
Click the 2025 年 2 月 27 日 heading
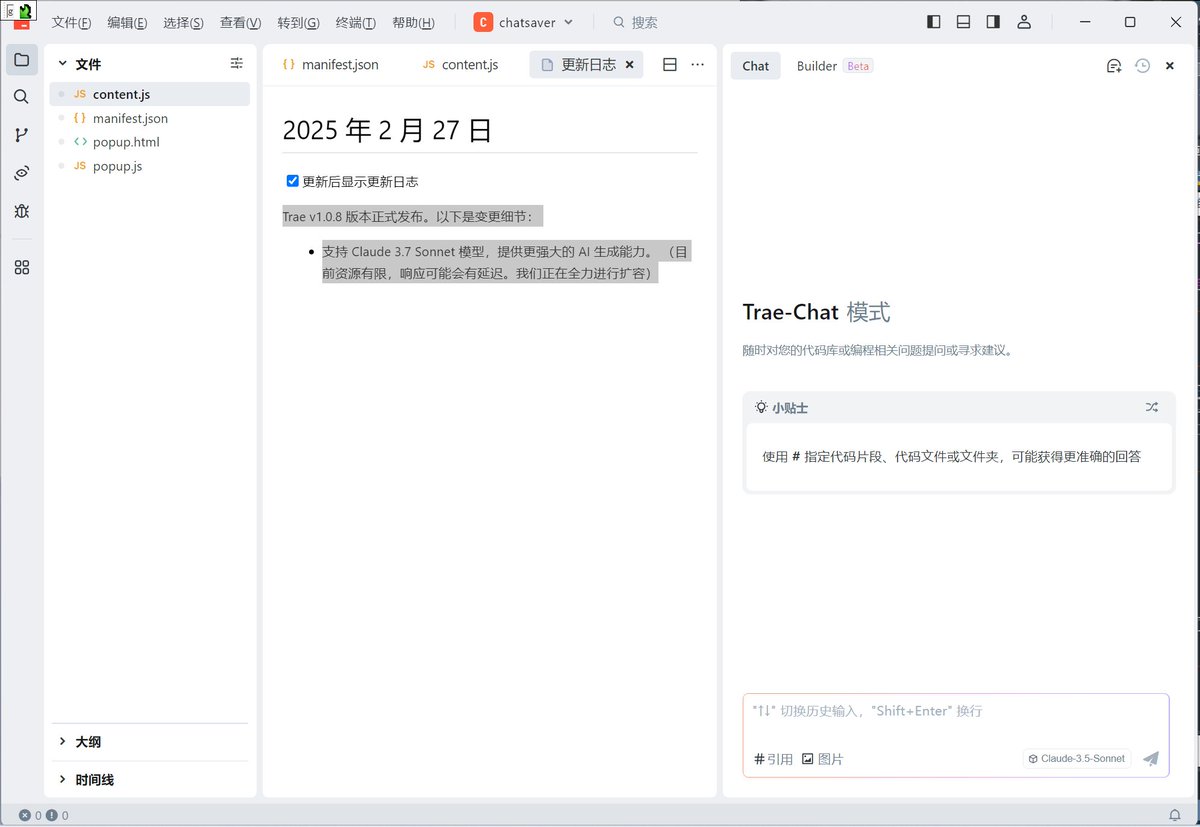[x=387, y=130]
